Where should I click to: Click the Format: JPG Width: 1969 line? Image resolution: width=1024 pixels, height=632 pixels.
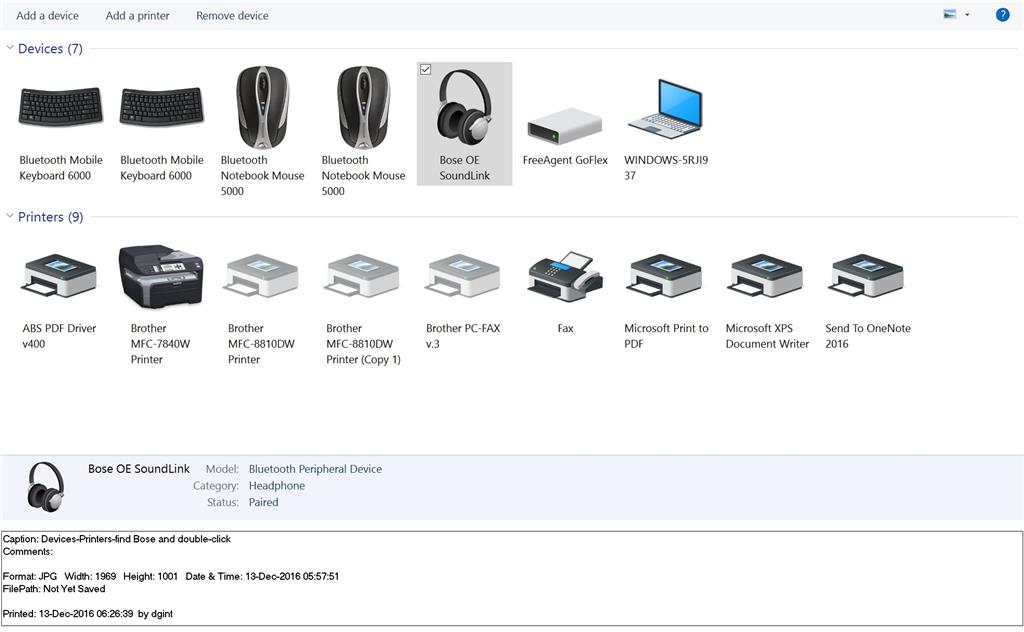point(170,577)
